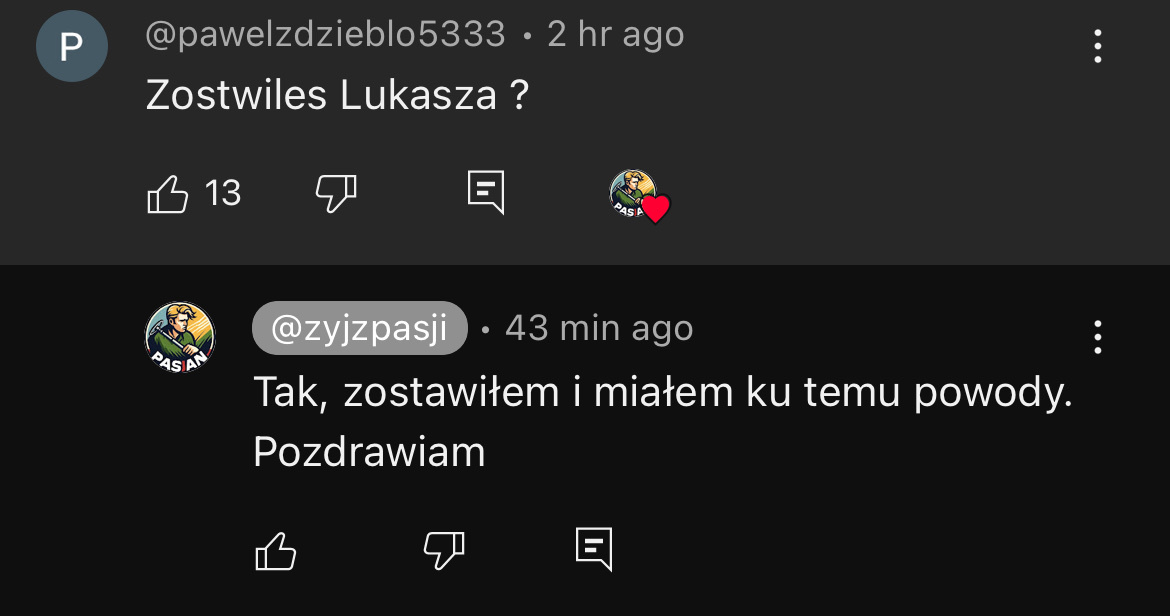Like the comment by pawelzdzieblo5333
Viewport: 1170px width, 616px height.
click(168, 193)
